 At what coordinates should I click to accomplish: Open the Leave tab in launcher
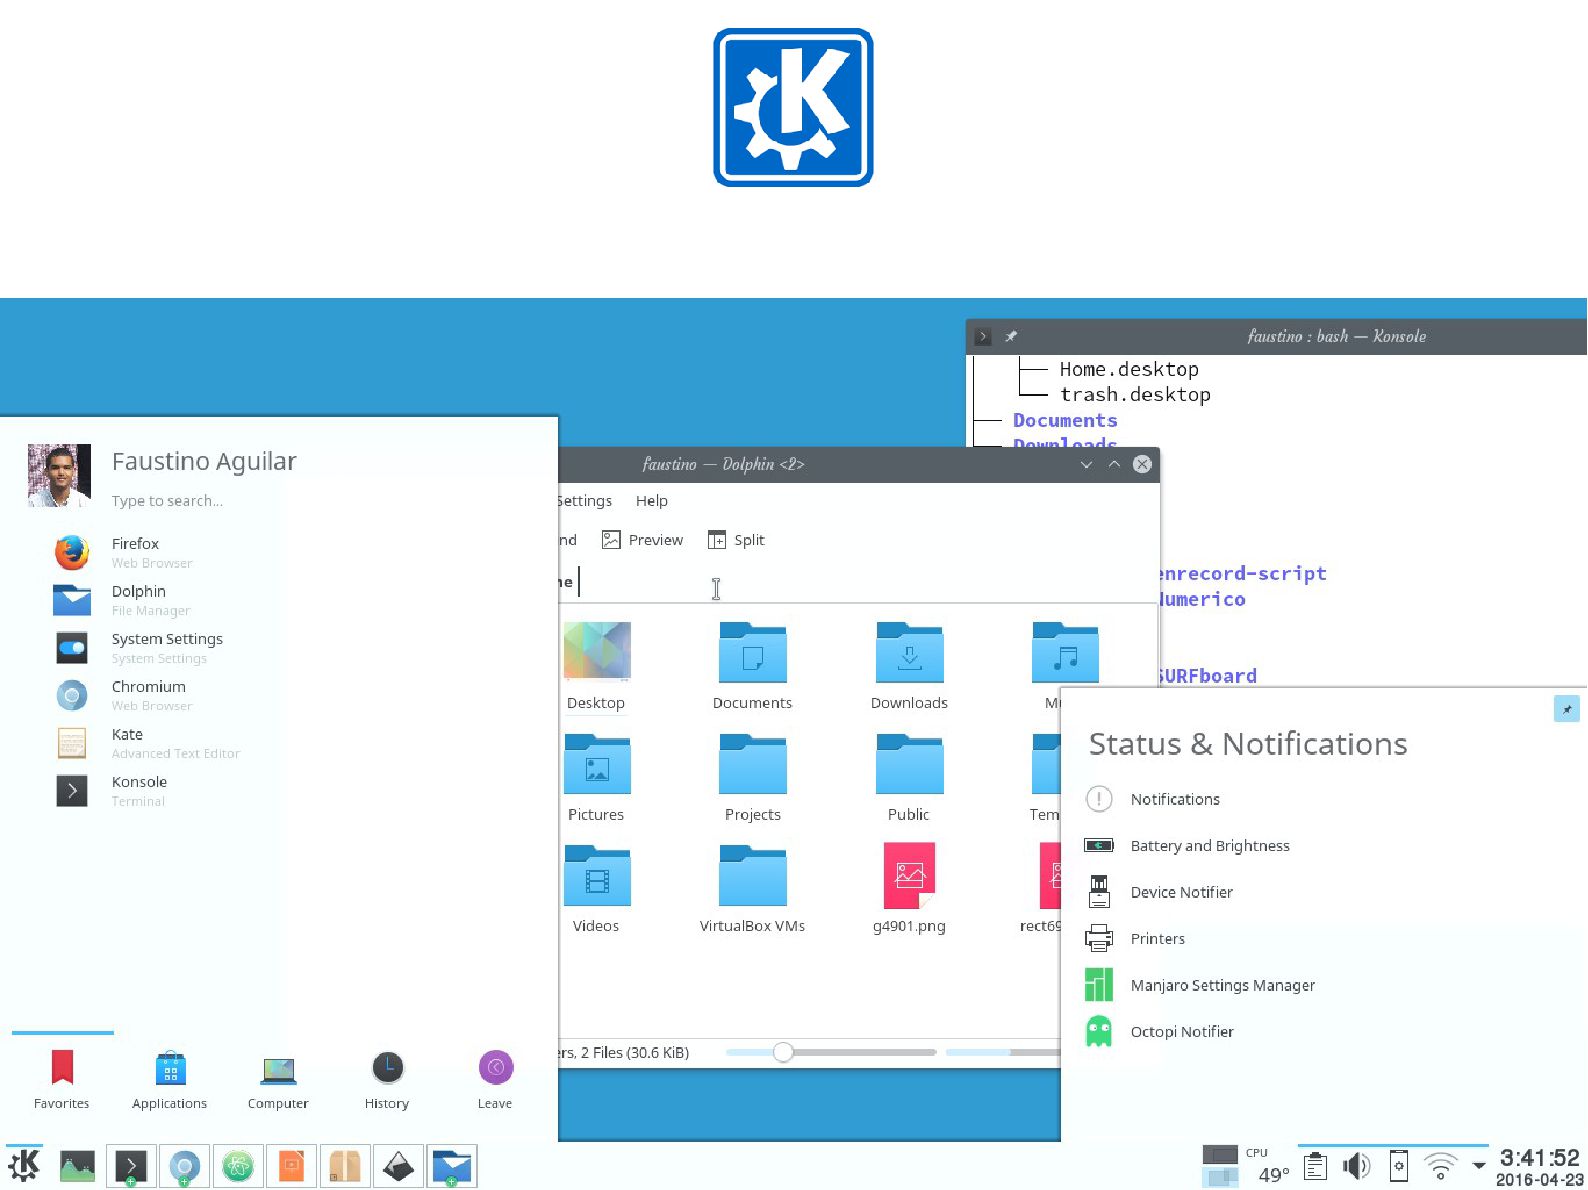(495, 1080)
